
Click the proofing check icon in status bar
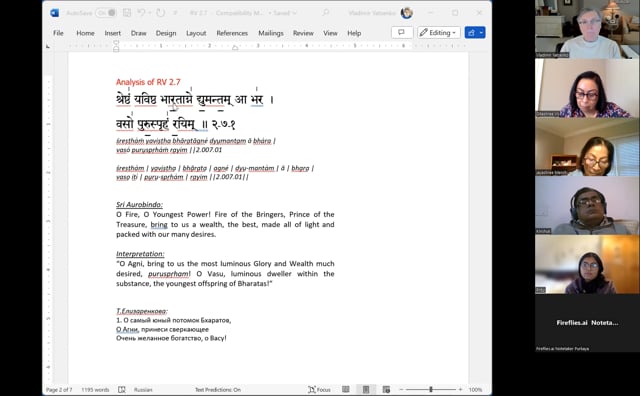point(122,389)
